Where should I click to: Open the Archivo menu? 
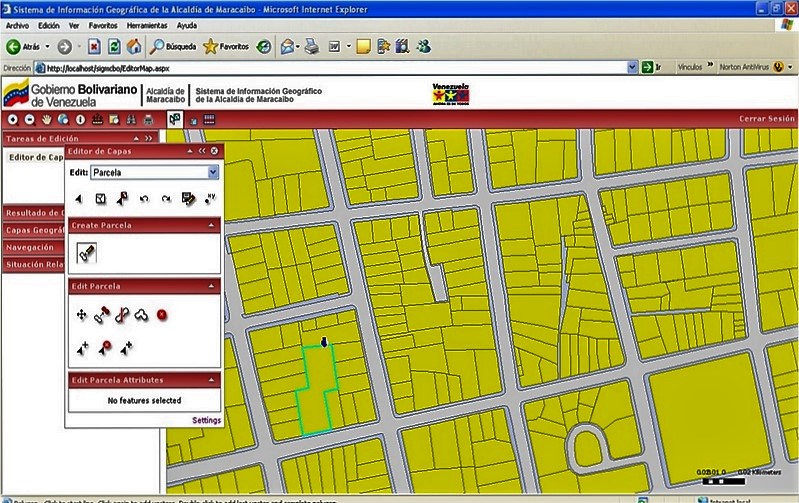(x=18, y=24)
